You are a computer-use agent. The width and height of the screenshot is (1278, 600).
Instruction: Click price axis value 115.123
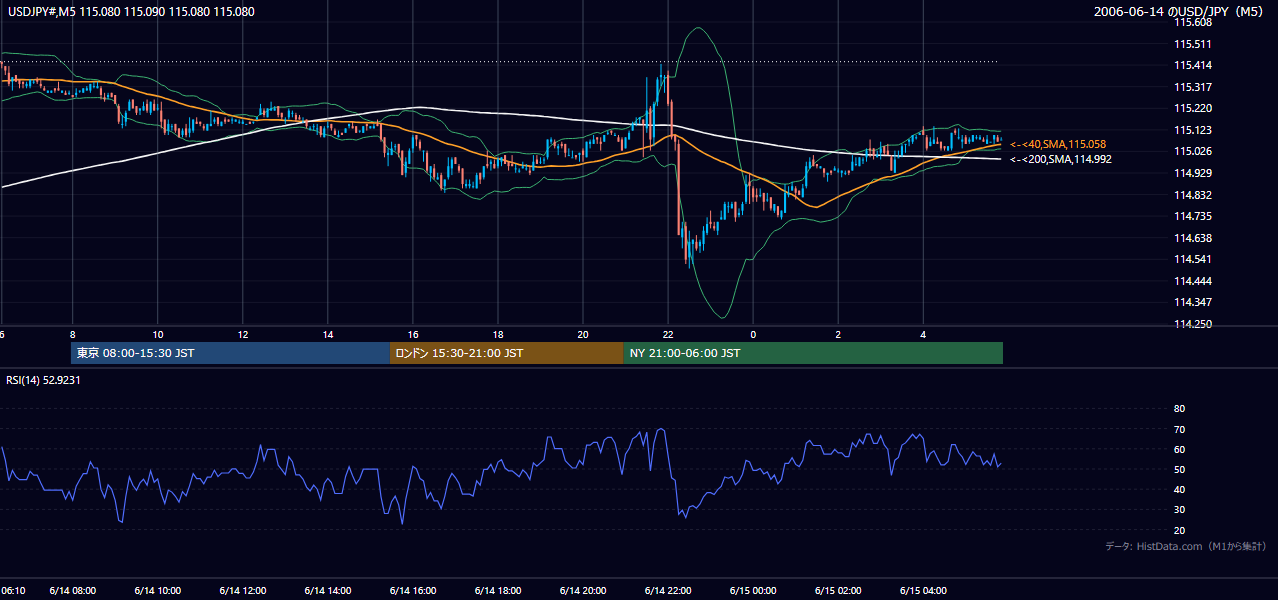pos(1193,130)
